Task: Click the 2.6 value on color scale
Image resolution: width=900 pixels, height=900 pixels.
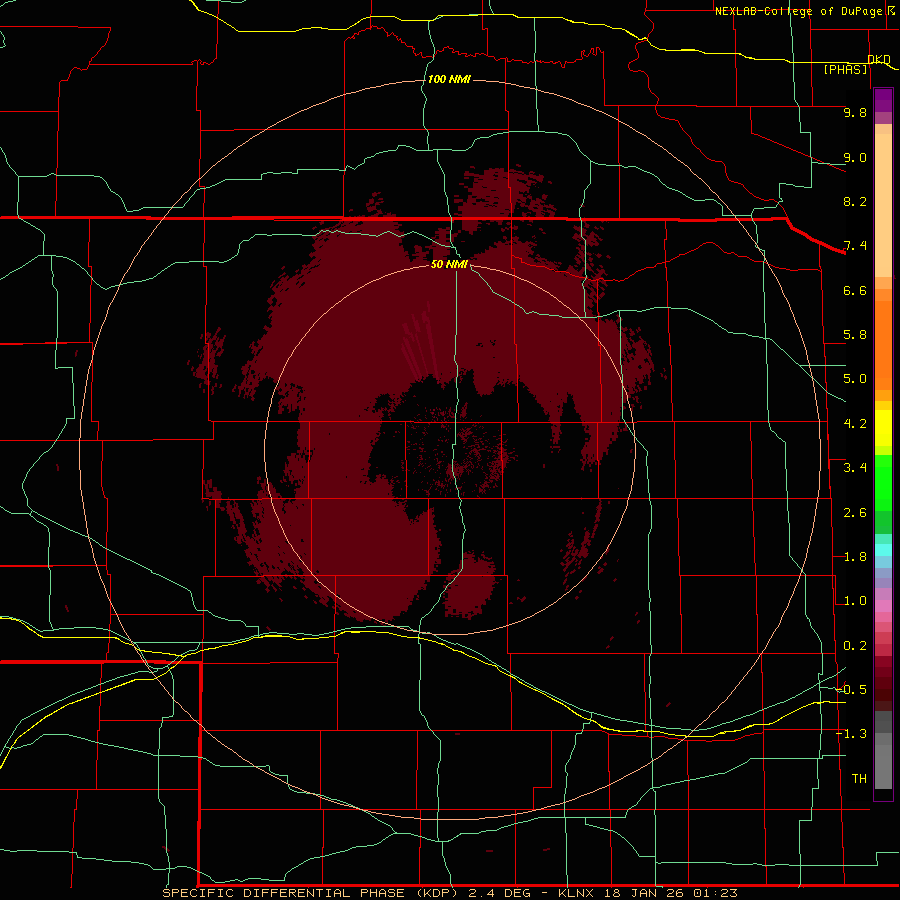Action: (x=855, y=513)
